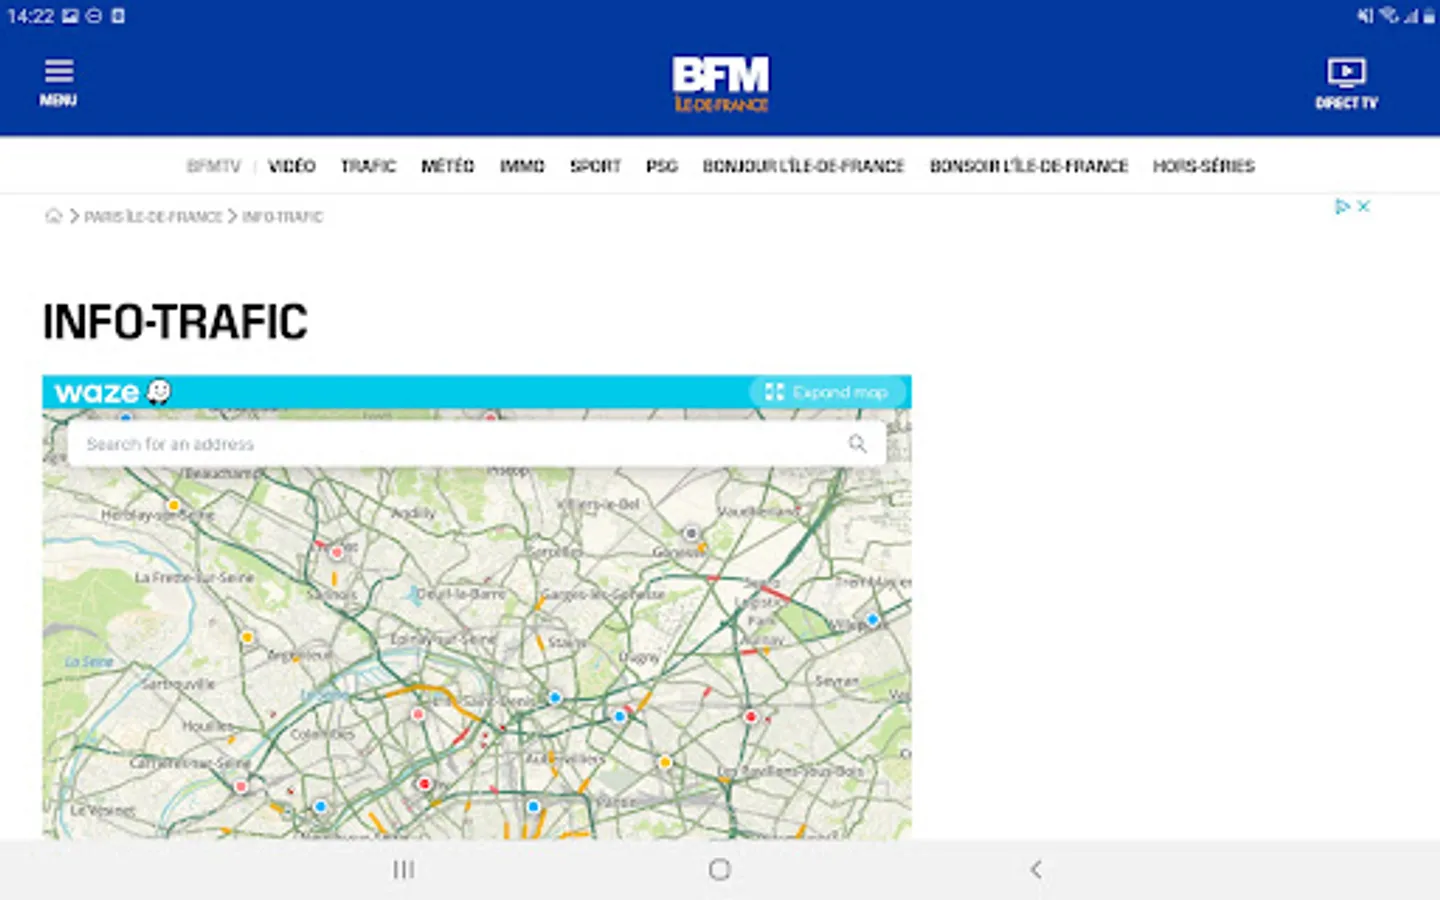Viewport: 1440px width, 900px height.
Task: Close the advertisement with X
Action: click(1363, 206)
